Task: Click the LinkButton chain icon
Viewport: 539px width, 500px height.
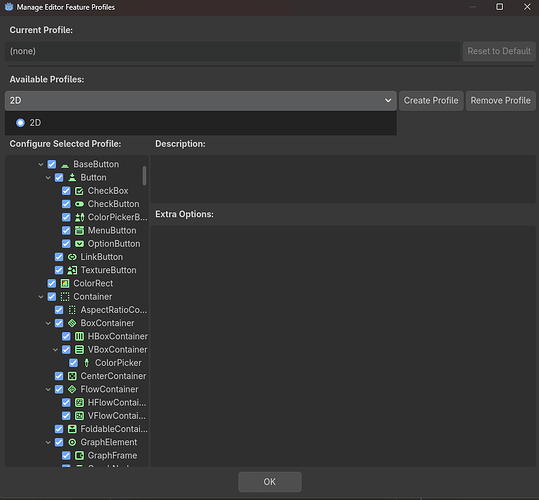Action: click(72, 257)
